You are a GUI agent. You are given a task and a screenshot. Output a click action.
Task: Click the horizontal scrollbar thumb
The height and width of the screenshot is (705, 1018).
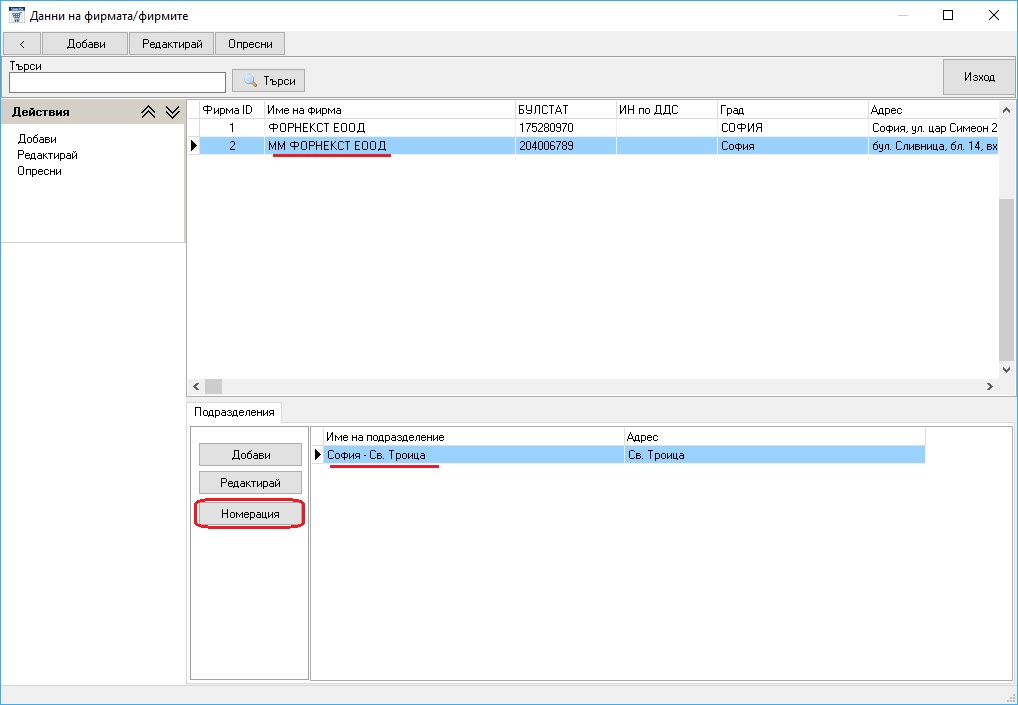coord(214,386)
